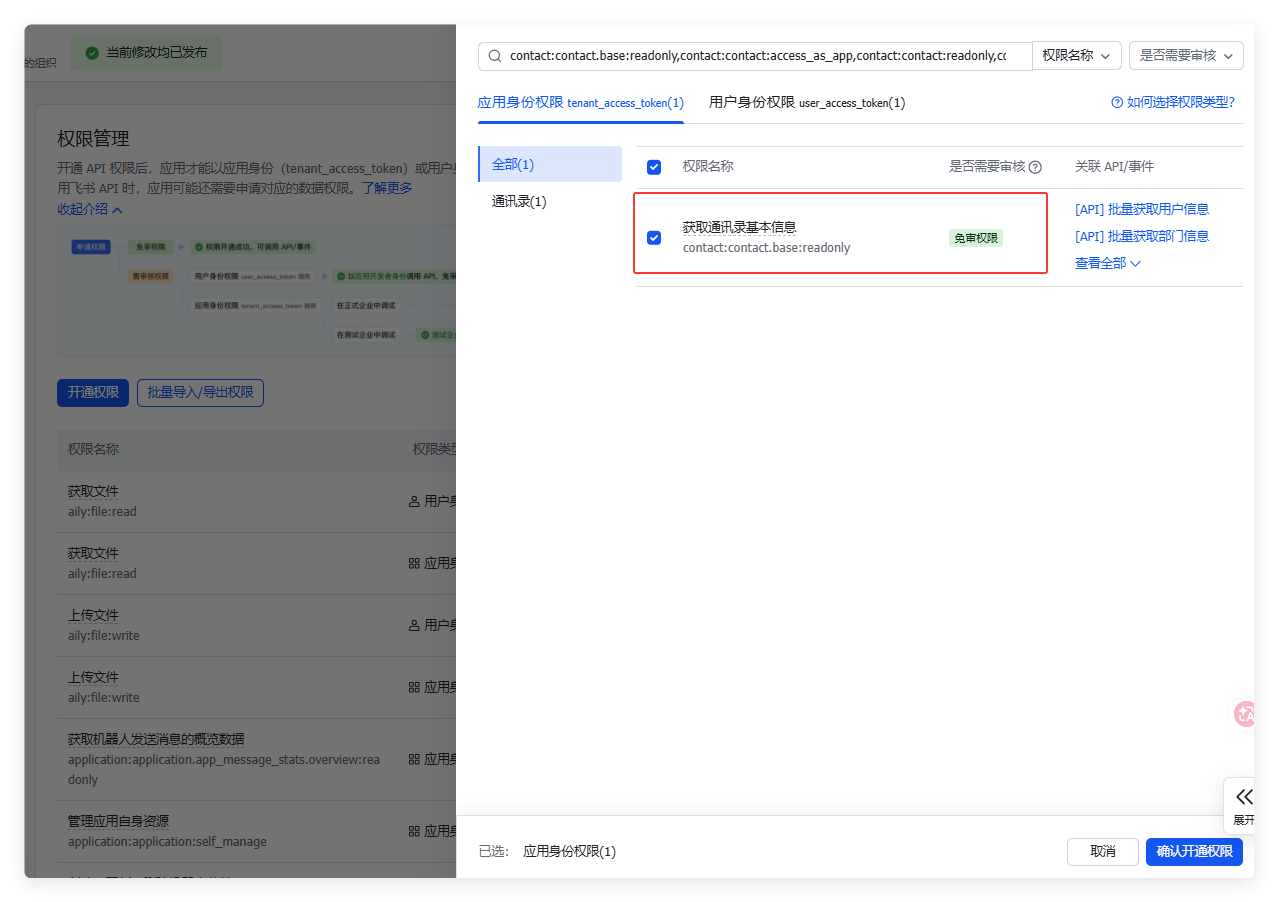Viewport: 1278px width, 902px height.
Task: Open the 是否需要审核 filter dropdown
Action: click(x=1186, y=56)
